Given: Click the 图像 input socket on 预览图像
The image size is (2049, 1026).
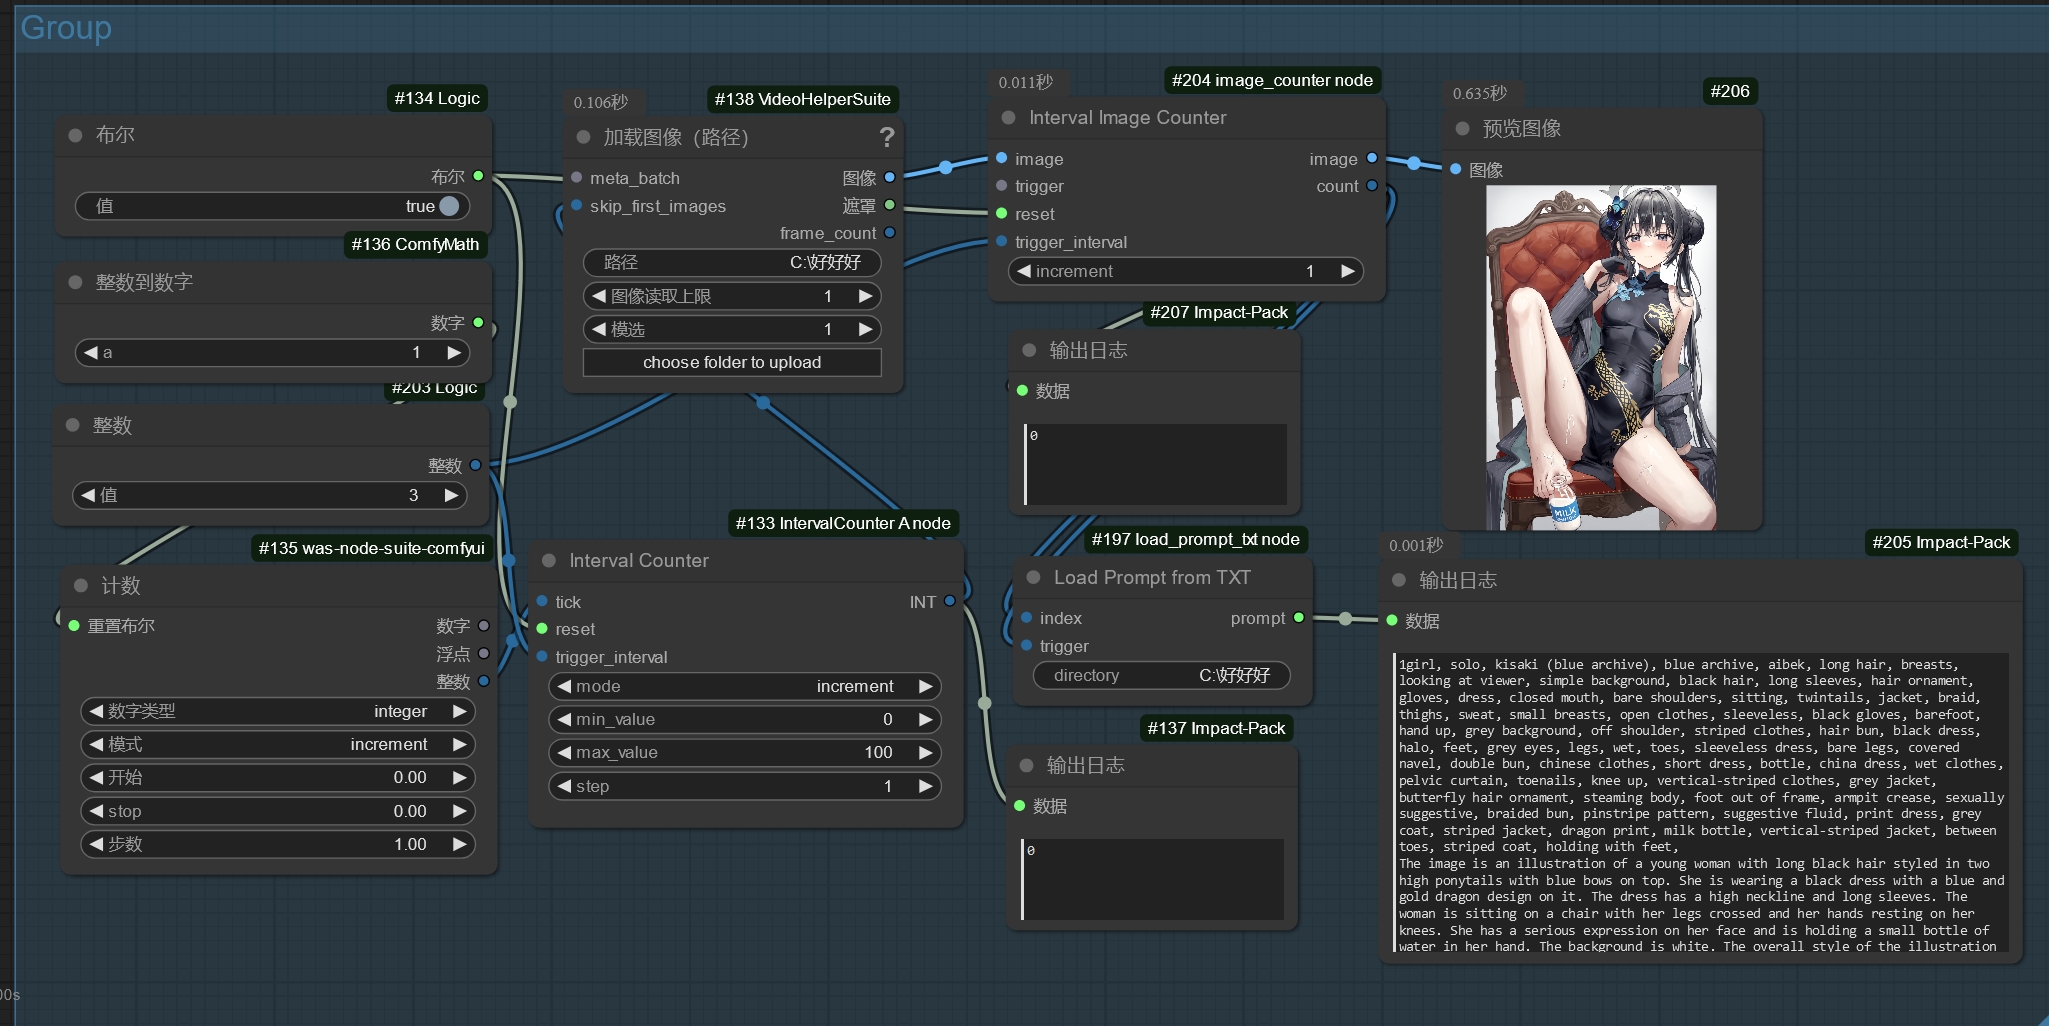Looking at the screenshot, I should tap(1455, 169).
